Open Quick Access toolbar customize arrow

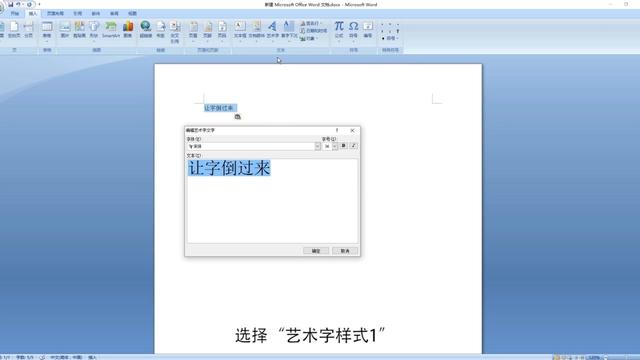39,4
